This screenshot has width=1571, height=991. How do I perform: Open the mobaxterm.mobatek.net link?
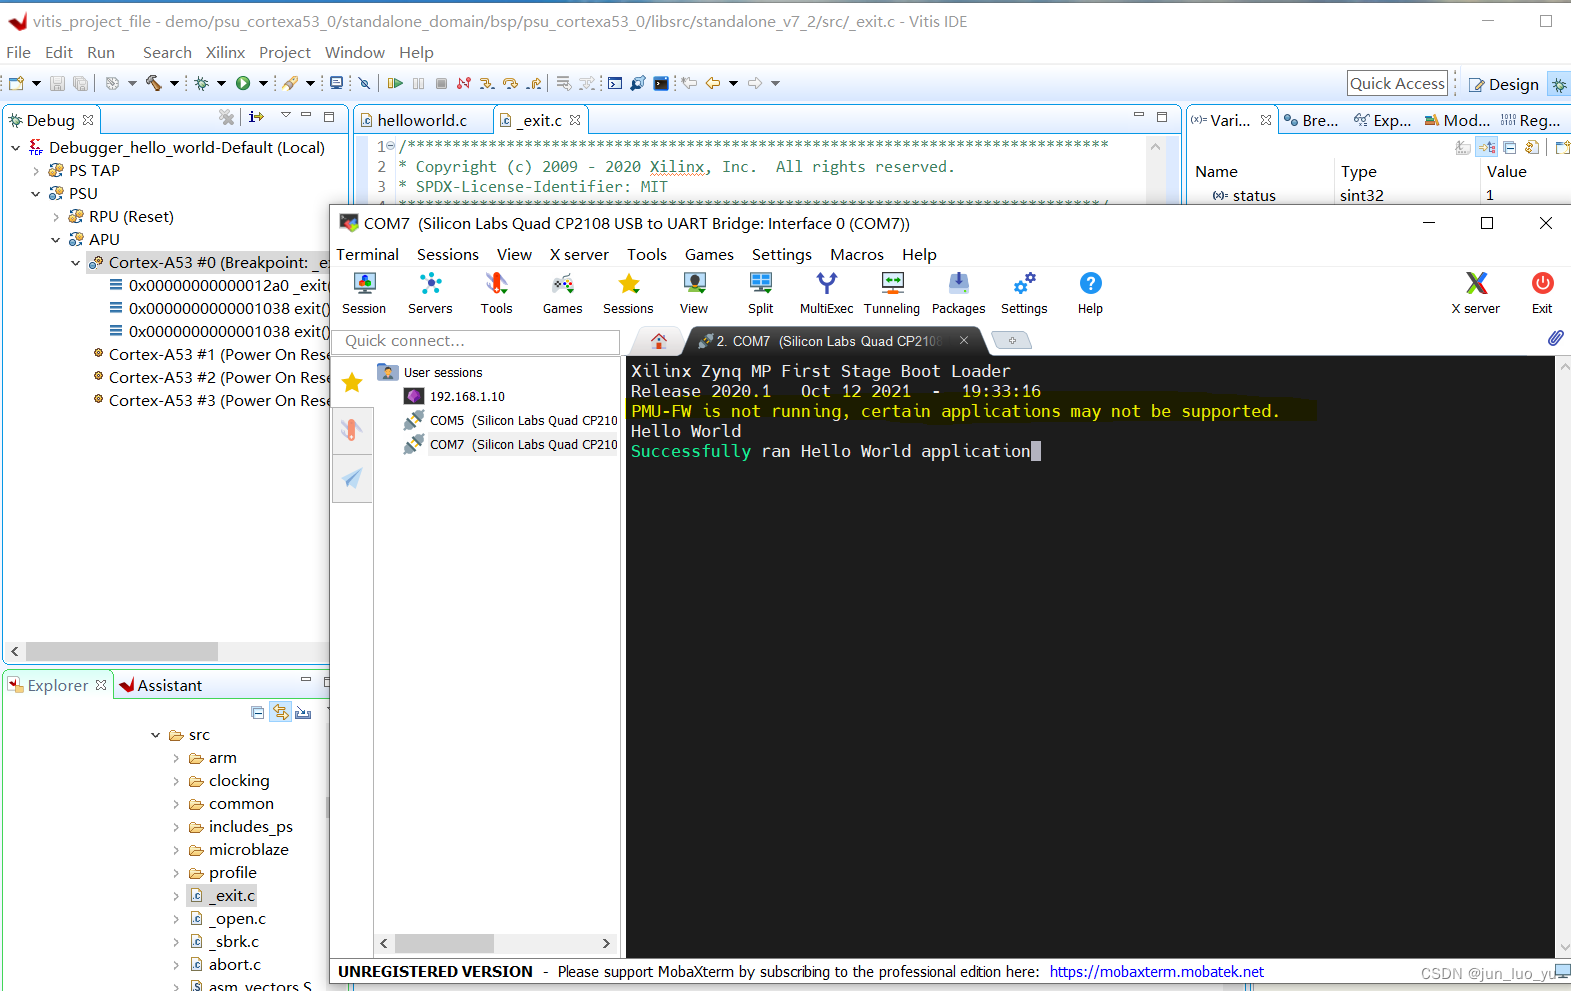tap(1156, 972)
